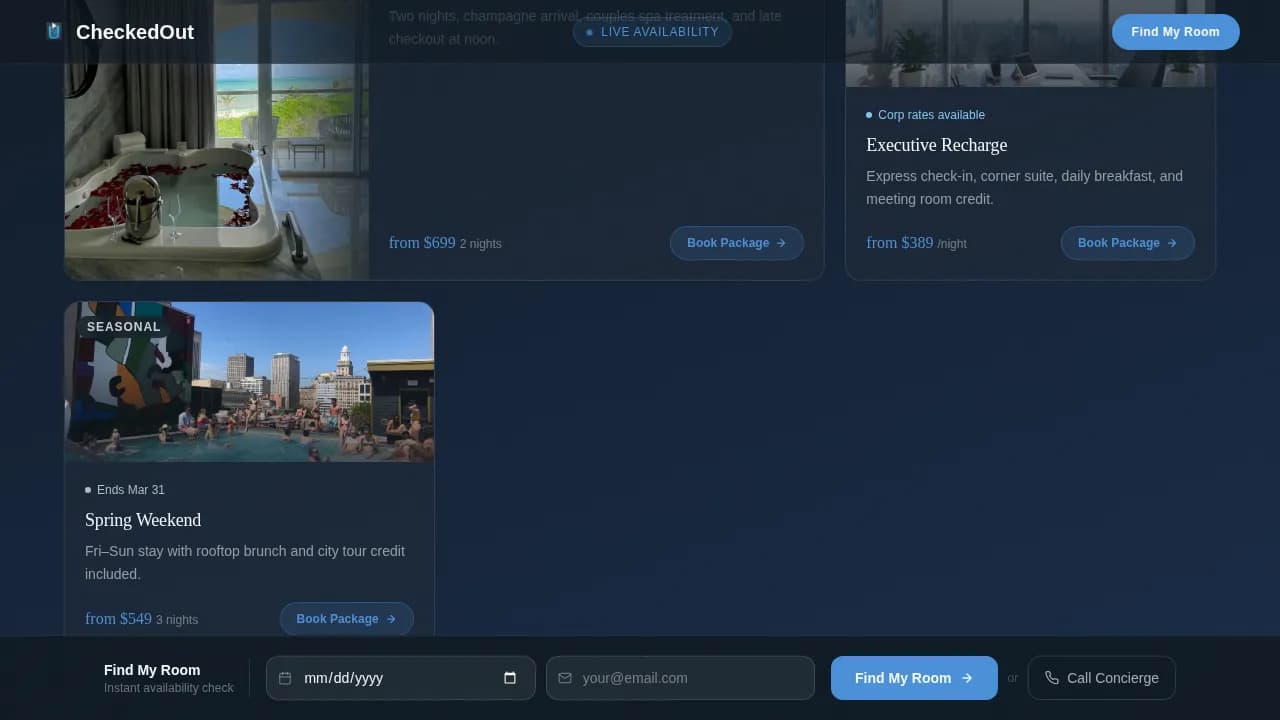Click the Live Availability badge
This screenshot has height=720, width=1280.
pos(652,32)
